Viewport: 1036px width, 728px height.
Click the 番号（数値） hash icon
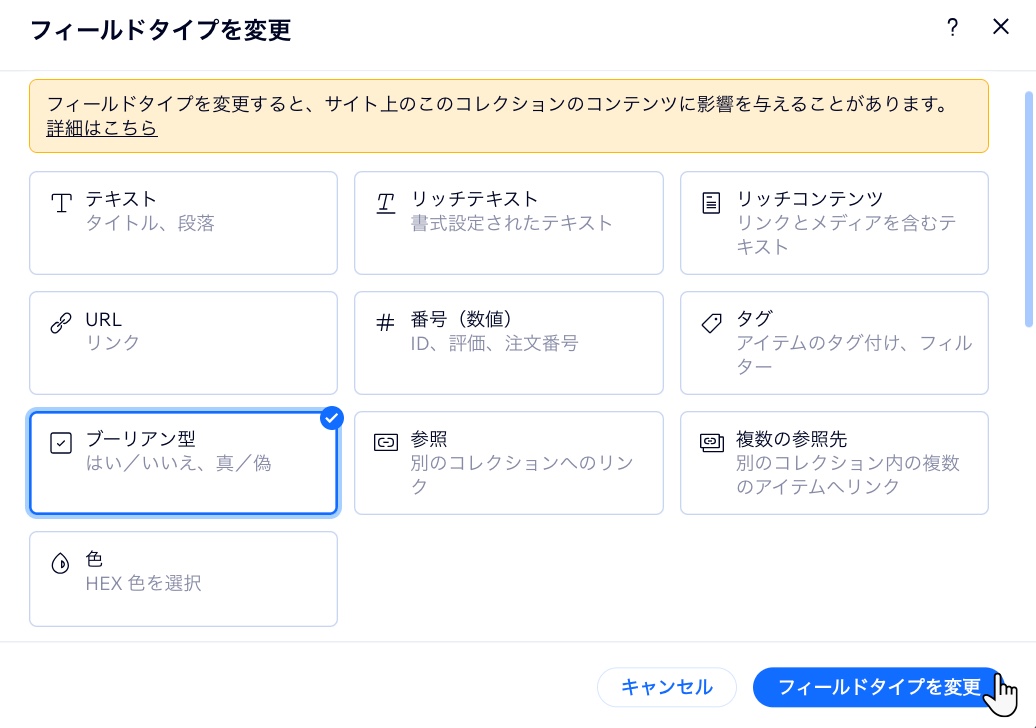pos(386,320)
